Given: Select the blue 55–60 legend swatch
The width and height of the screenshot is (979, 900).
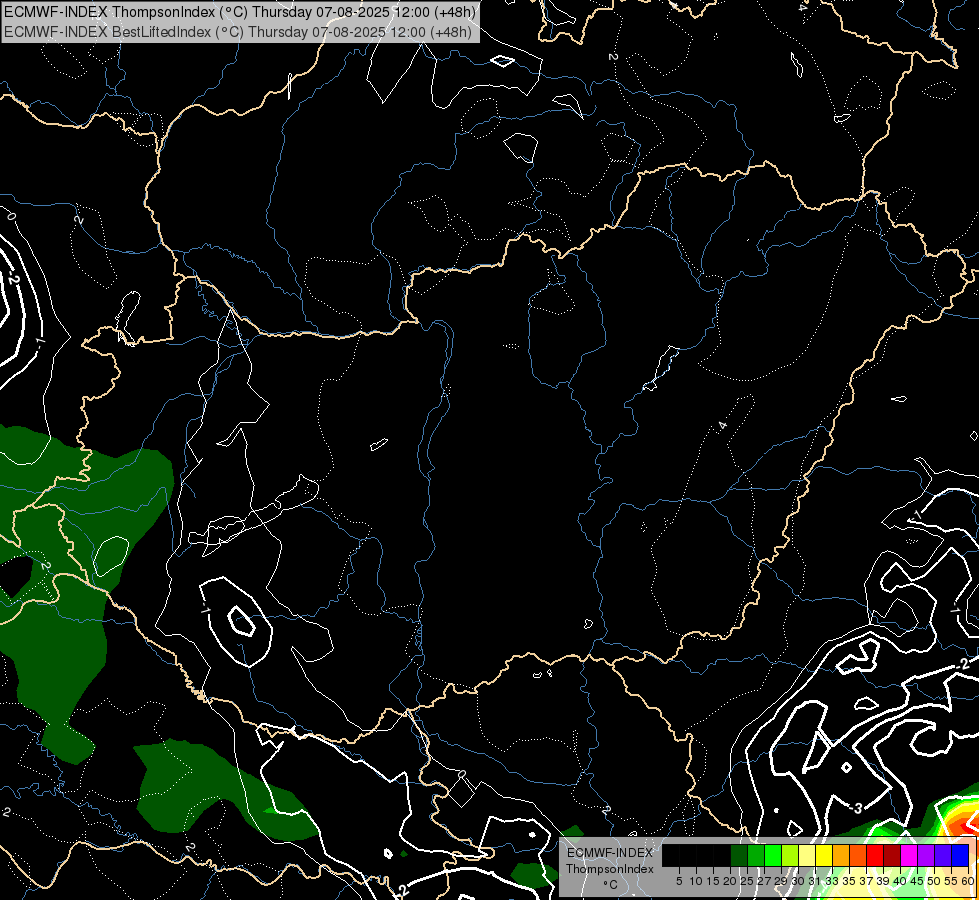Looking at the screenshot, I should pos(960,855).
